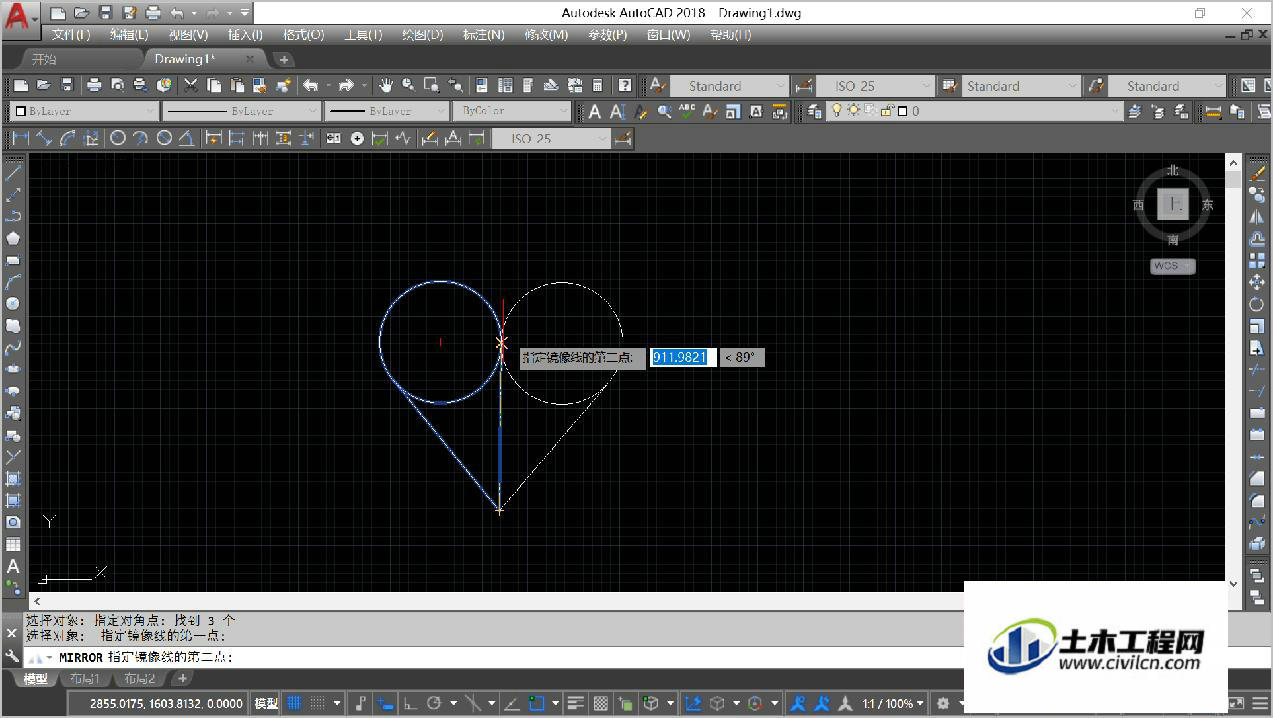Viewport: 1273px width, 718px height.
Task: Select the Aligned dimension tool
Action: (44, 138)
